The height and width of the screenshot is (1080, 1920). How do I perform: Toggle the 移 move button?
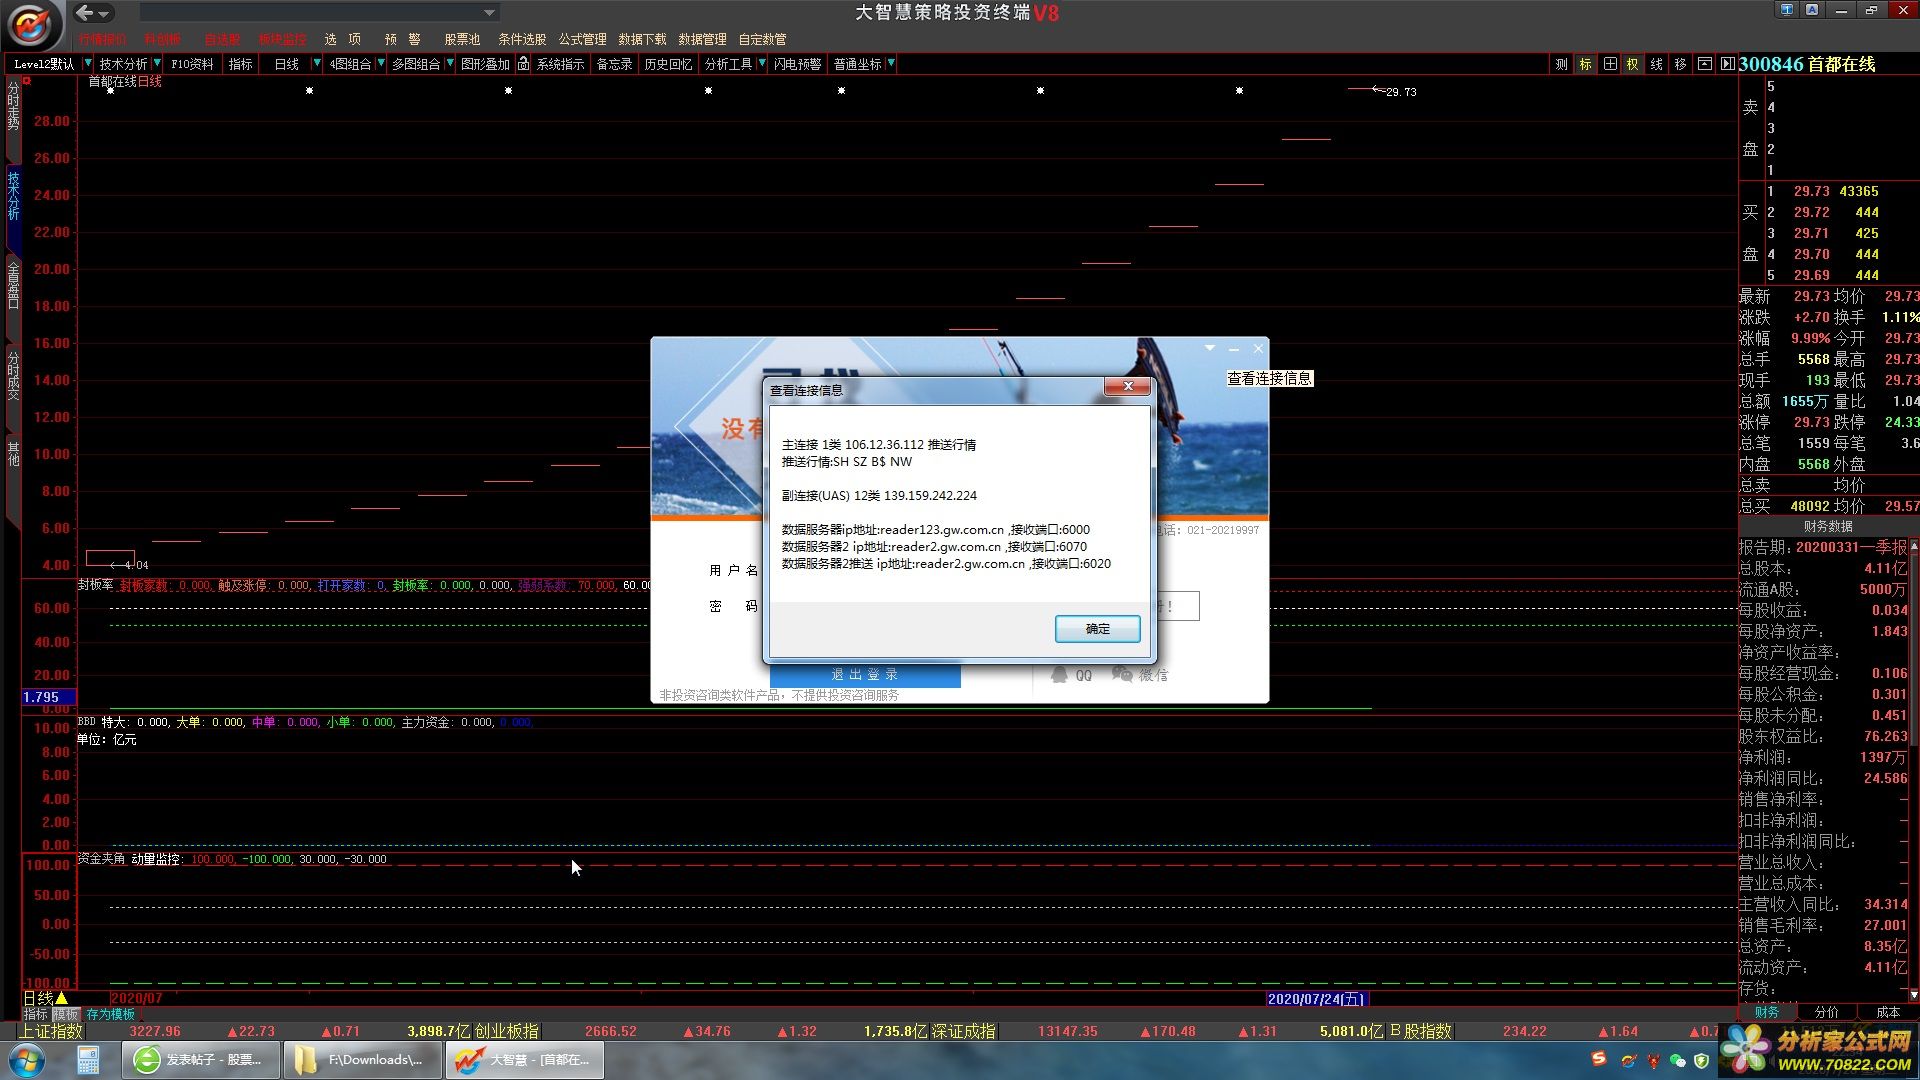pos(1680,63)
